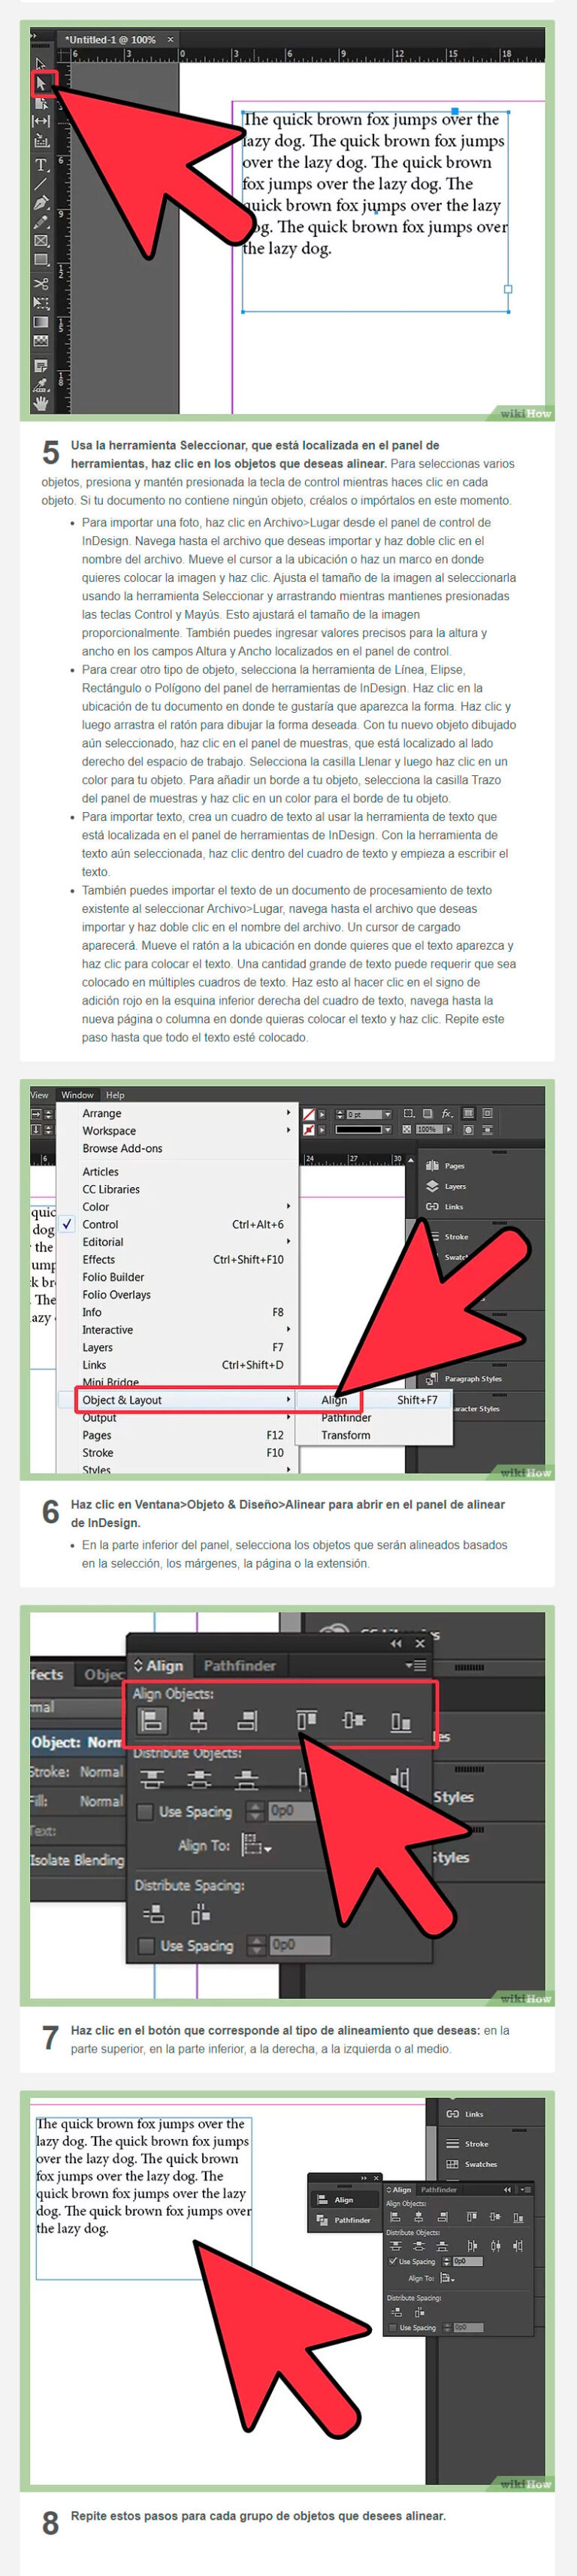Screen dimensions: 577x2576
Task: Choose Transform in the Object & Layout submenu
Action: click(x=345, y=1435)
